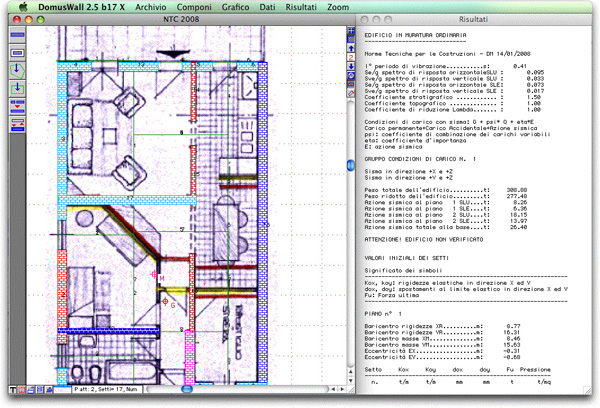Image resolution: width=600 pixels, height=408 pixels.
Task: Select the long wall bar tool
Action: 17,36
